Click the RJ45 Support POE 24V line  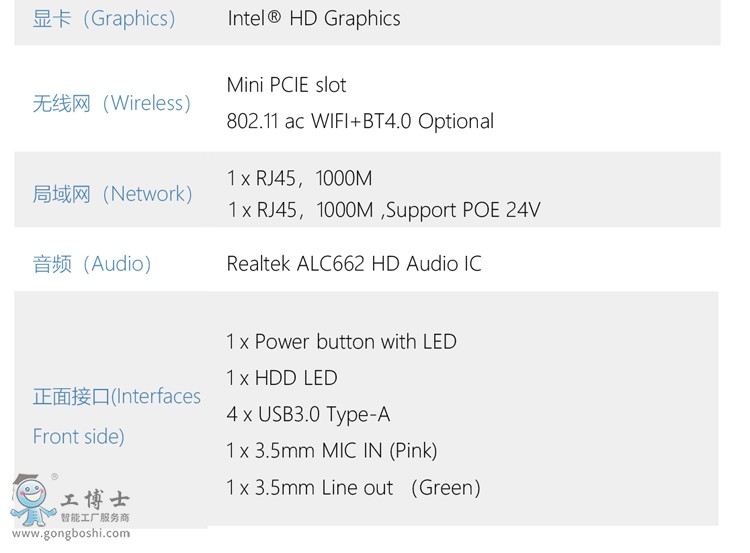(384, 210)
